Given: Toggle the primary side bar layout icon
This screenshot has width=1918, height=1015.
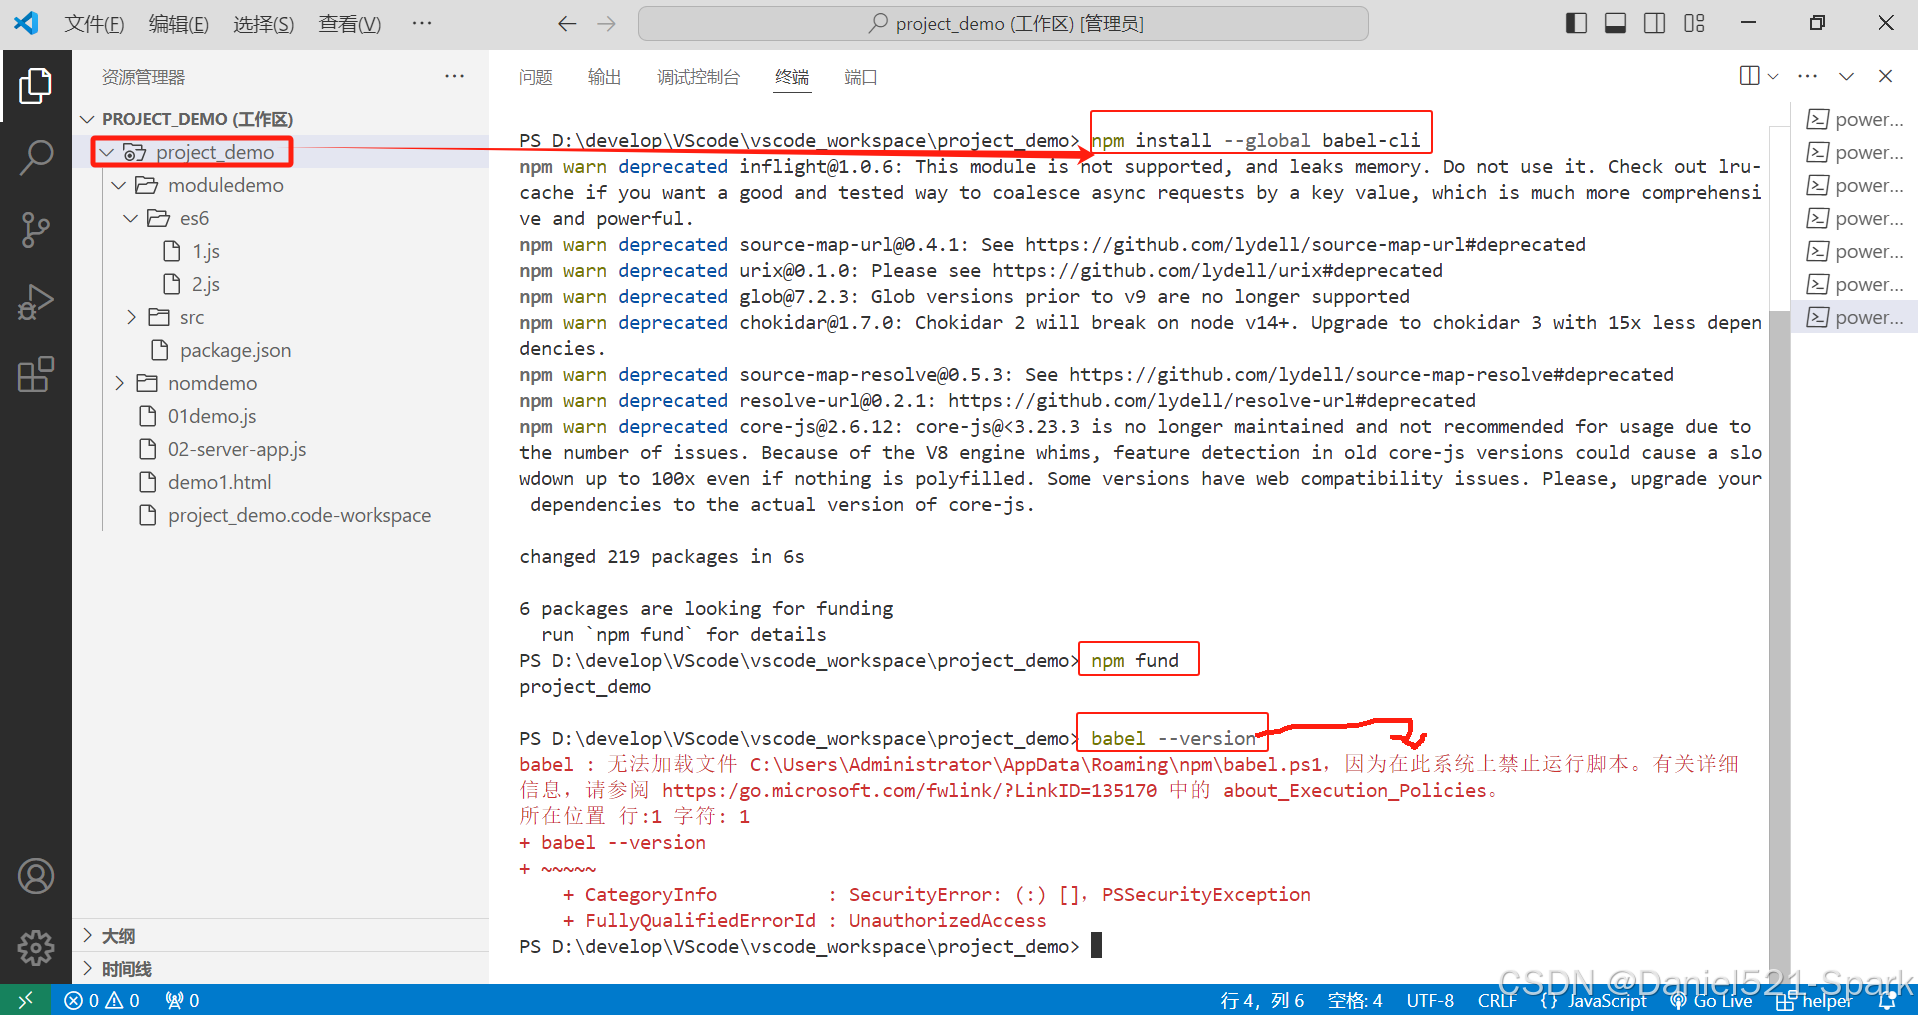Looking at the screenshot, I should click(x=1576, y=23).
